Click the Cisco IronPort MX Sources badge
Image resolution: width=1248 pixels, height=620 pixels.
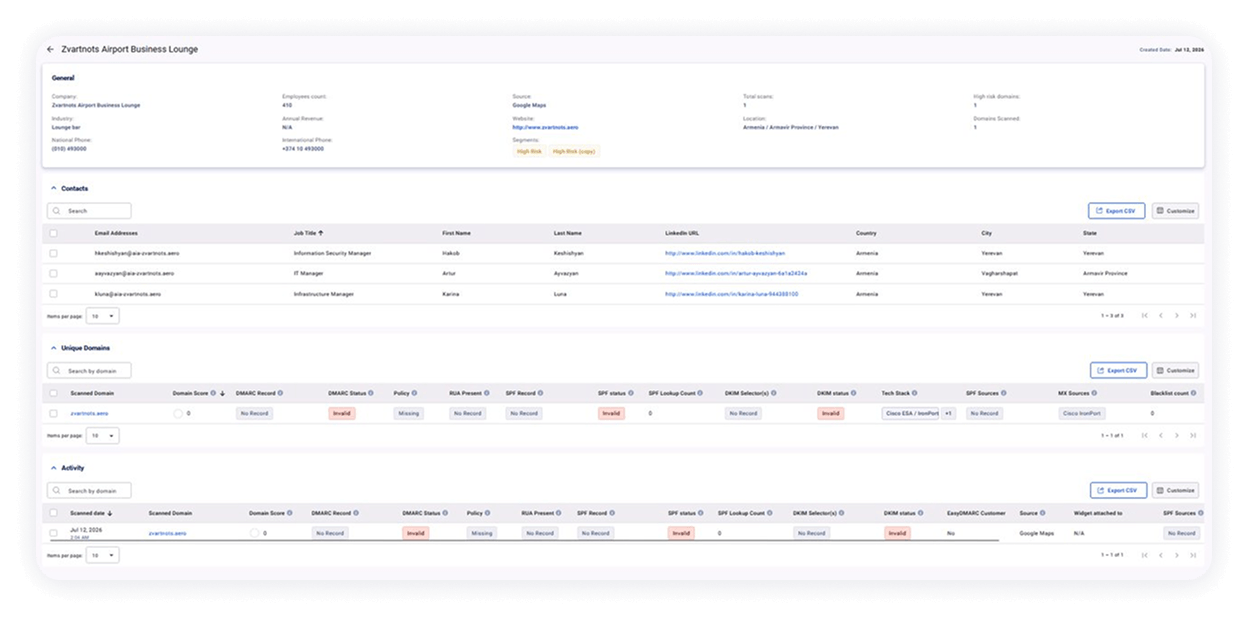(x=1082, y=413)
